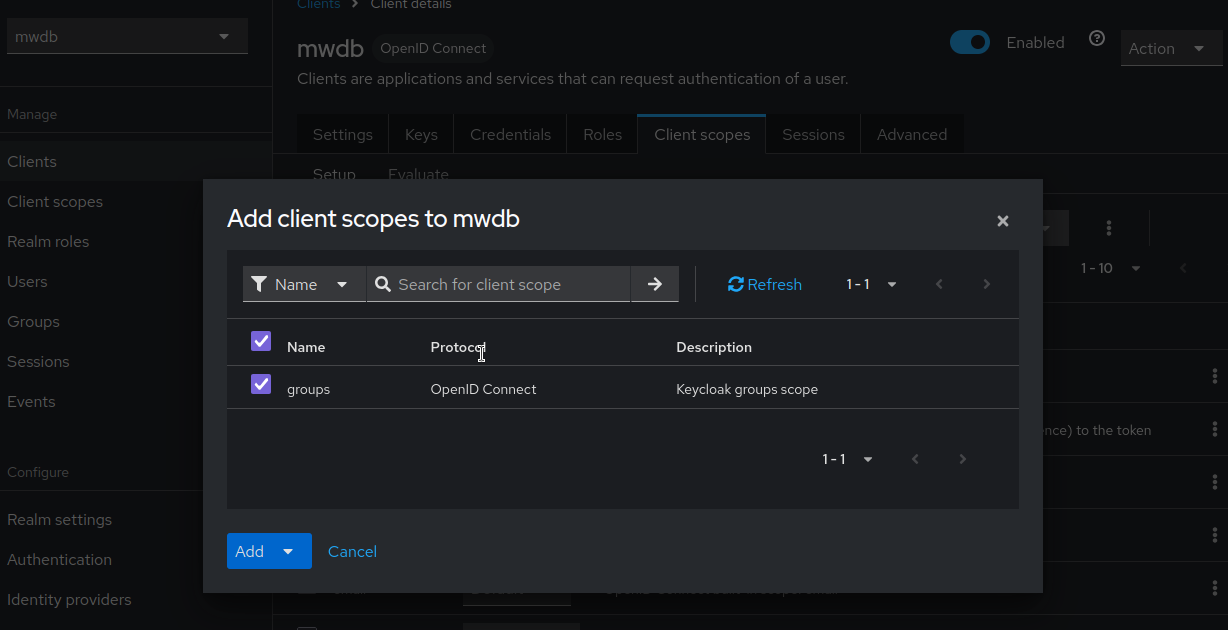The height and width of the screenshot is (630, 1228).
Task: Open the mwdb realm selector dropdown
Action: pyautogui.click(x=127, y=37)
